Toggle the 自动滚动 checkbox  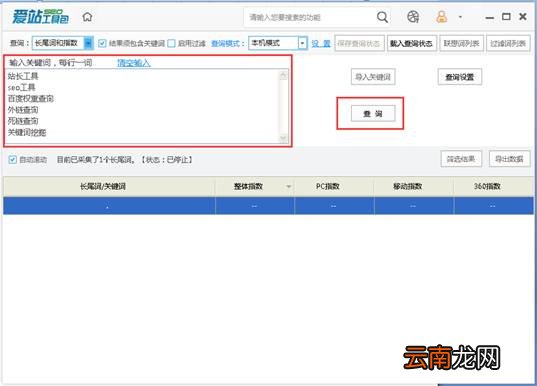[12, 160]
